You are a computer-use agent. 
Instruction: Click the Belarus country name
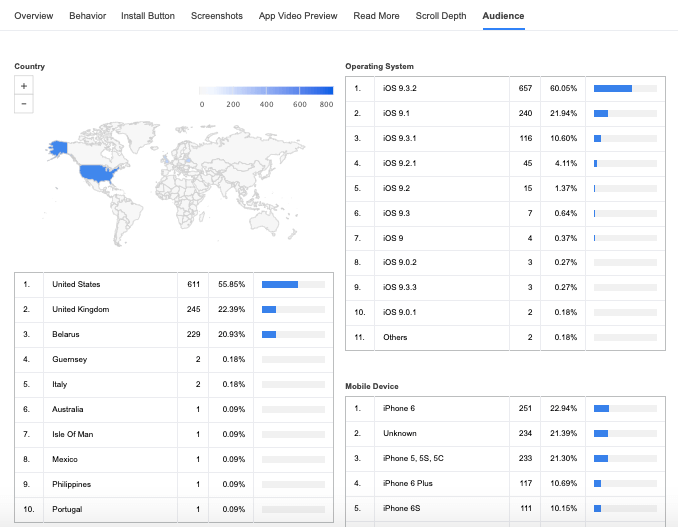[x=66, y=334]
